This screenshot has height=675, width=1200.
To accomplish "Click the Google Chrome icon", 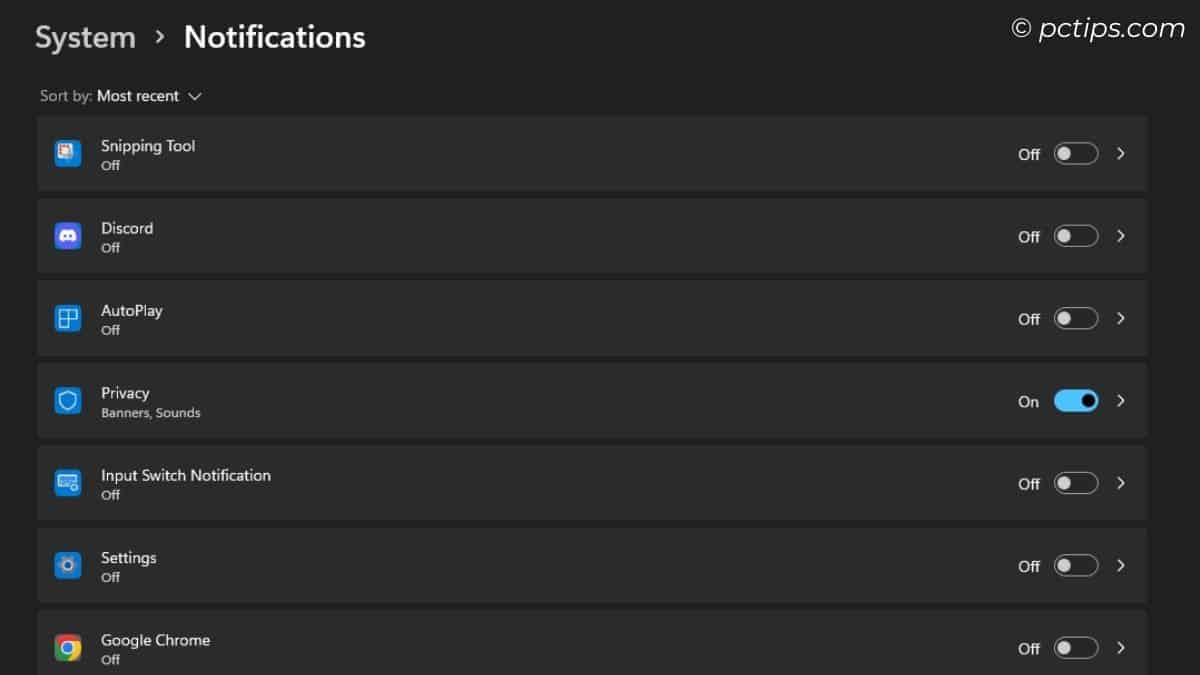I will (67, 647).
